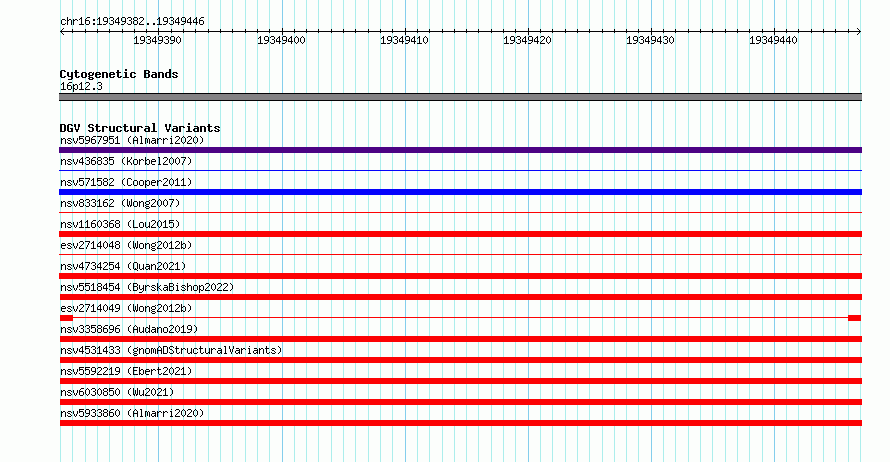Image resolution: width=890 pixels, height=462 pixels.
Task: Select the red nsv5518454 variant bar
Action: click(460, 297)
